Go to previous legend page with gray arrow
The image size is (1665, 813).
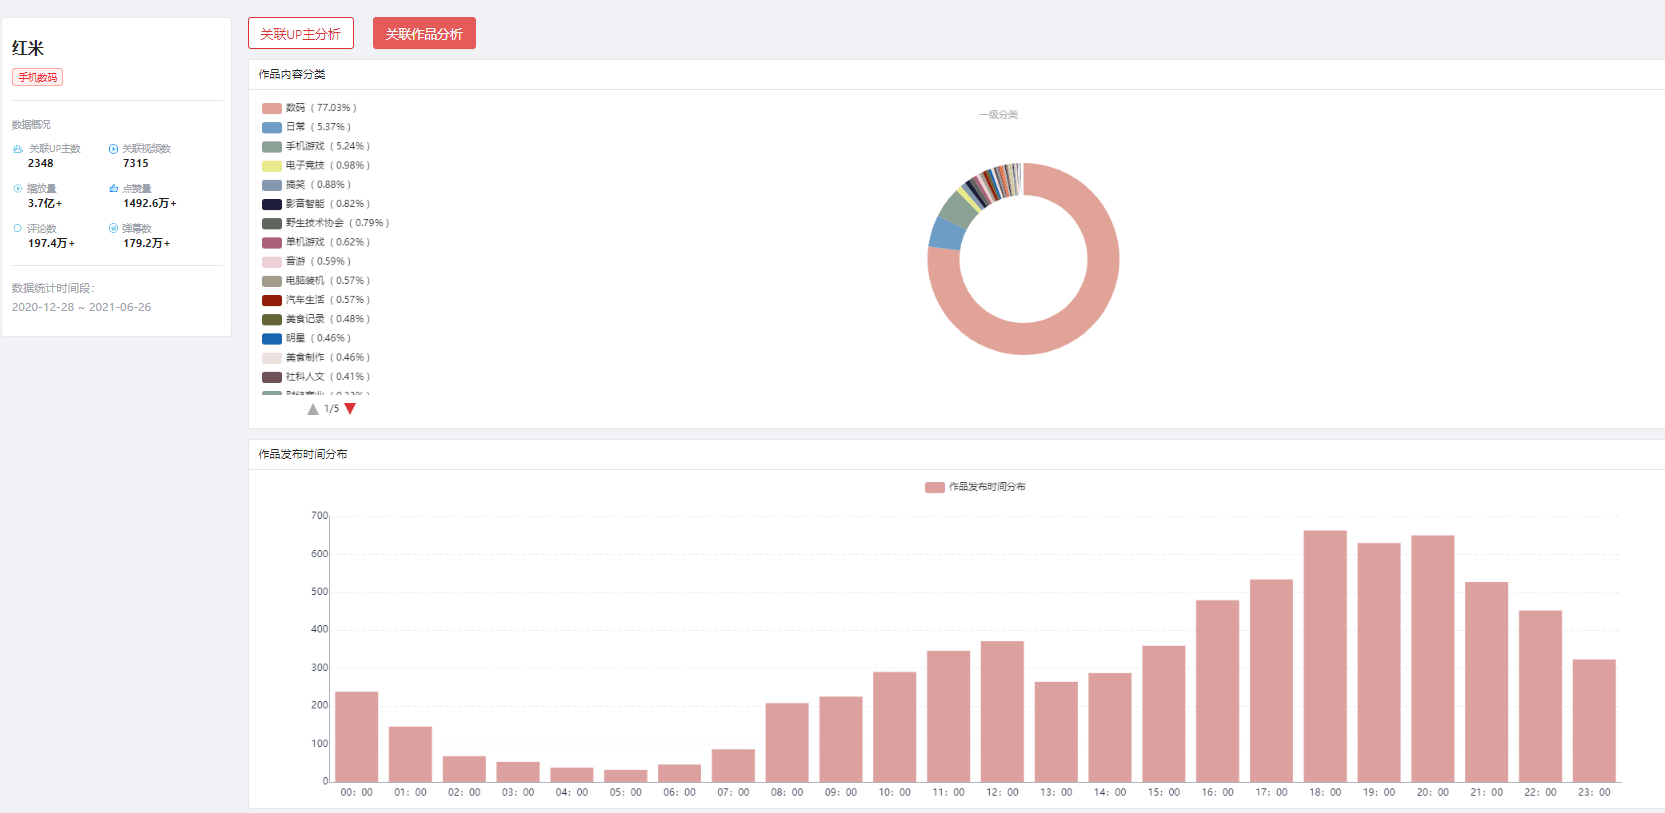coord(313,409)
